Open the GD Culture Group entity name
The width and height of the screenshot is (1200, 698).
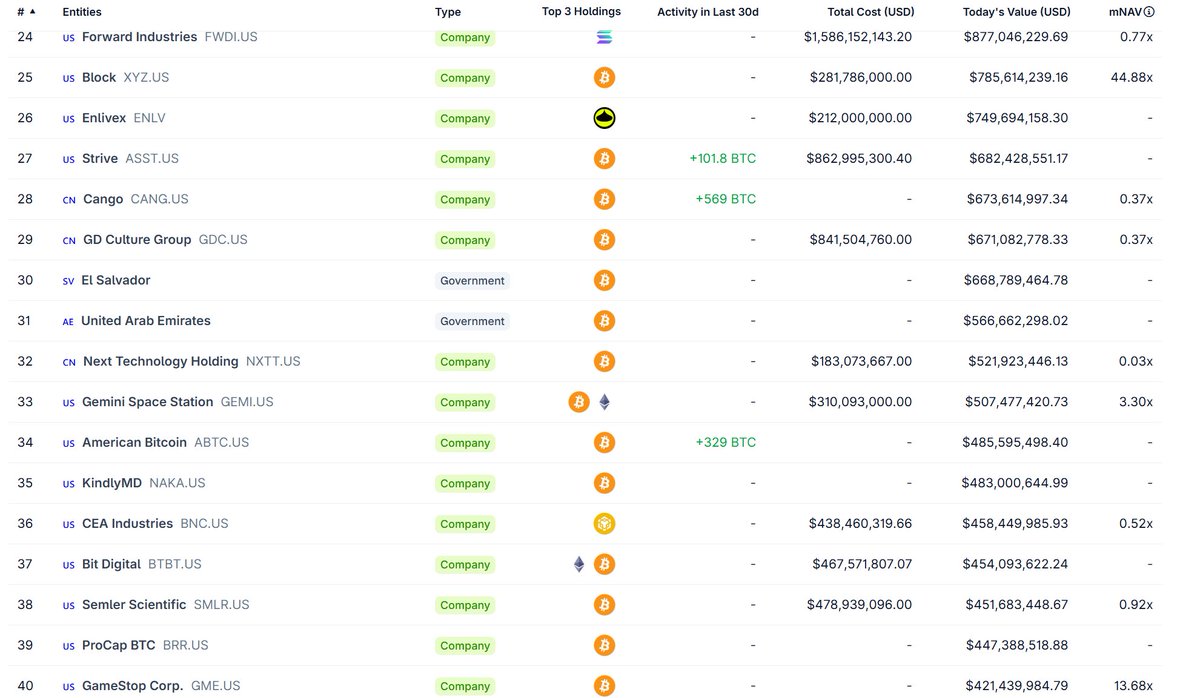pyautogui.click(x=140, y=239)
